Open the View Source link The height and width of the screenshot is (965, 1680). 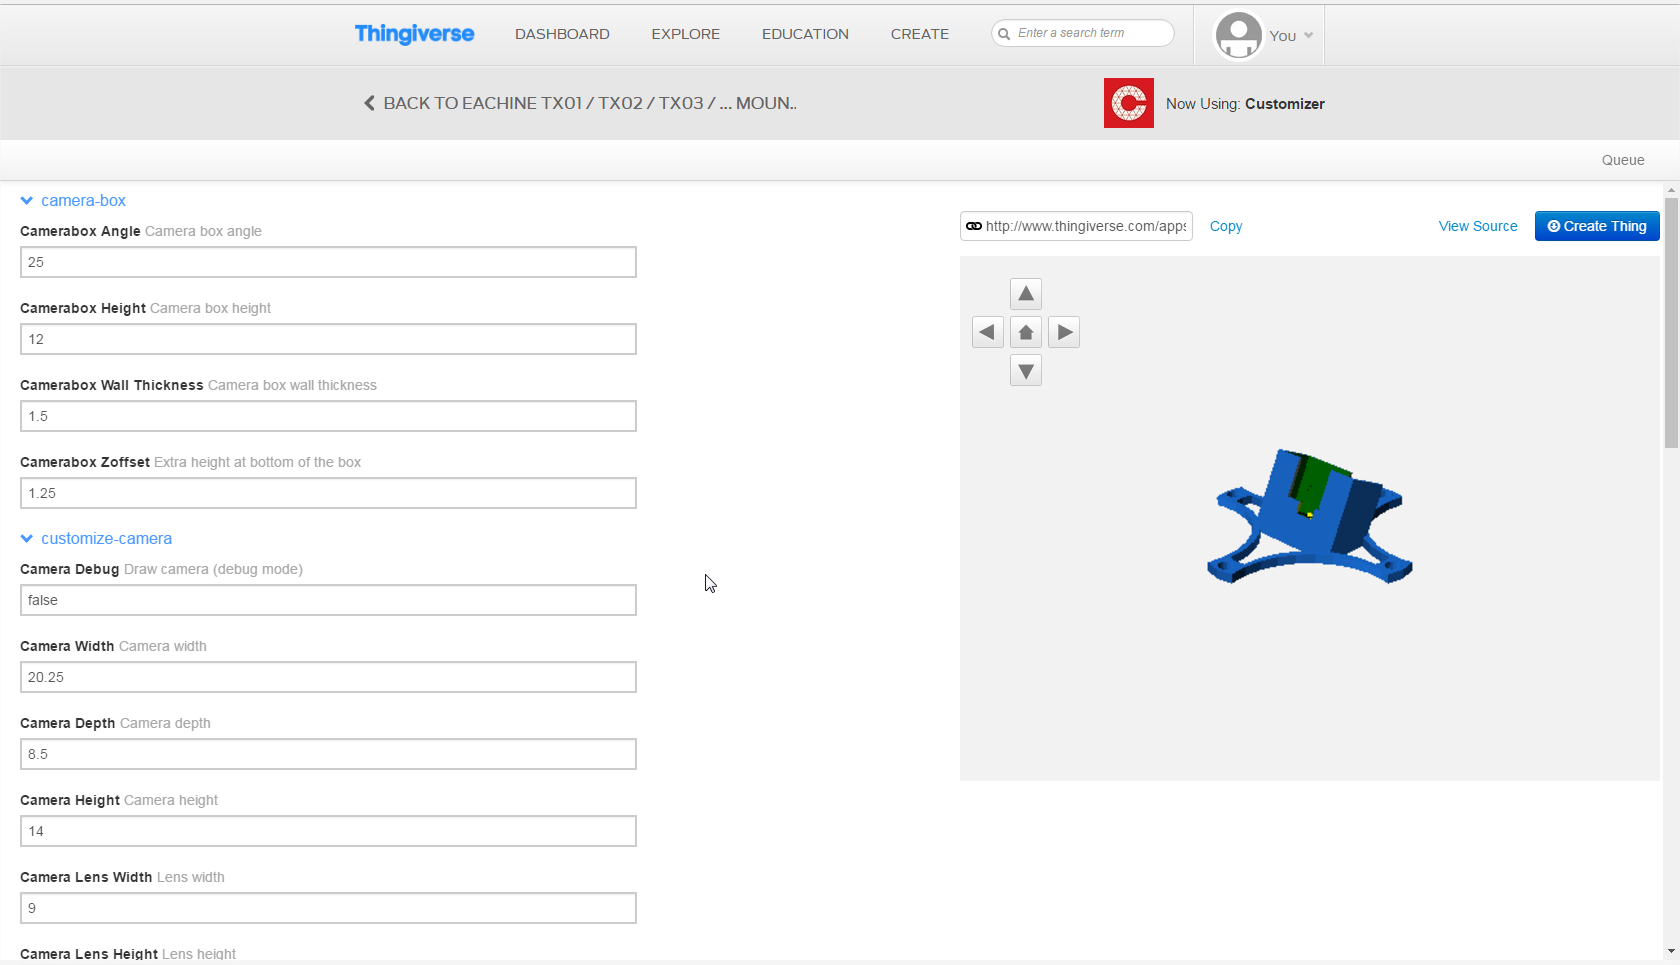[x=1477, y=226]
